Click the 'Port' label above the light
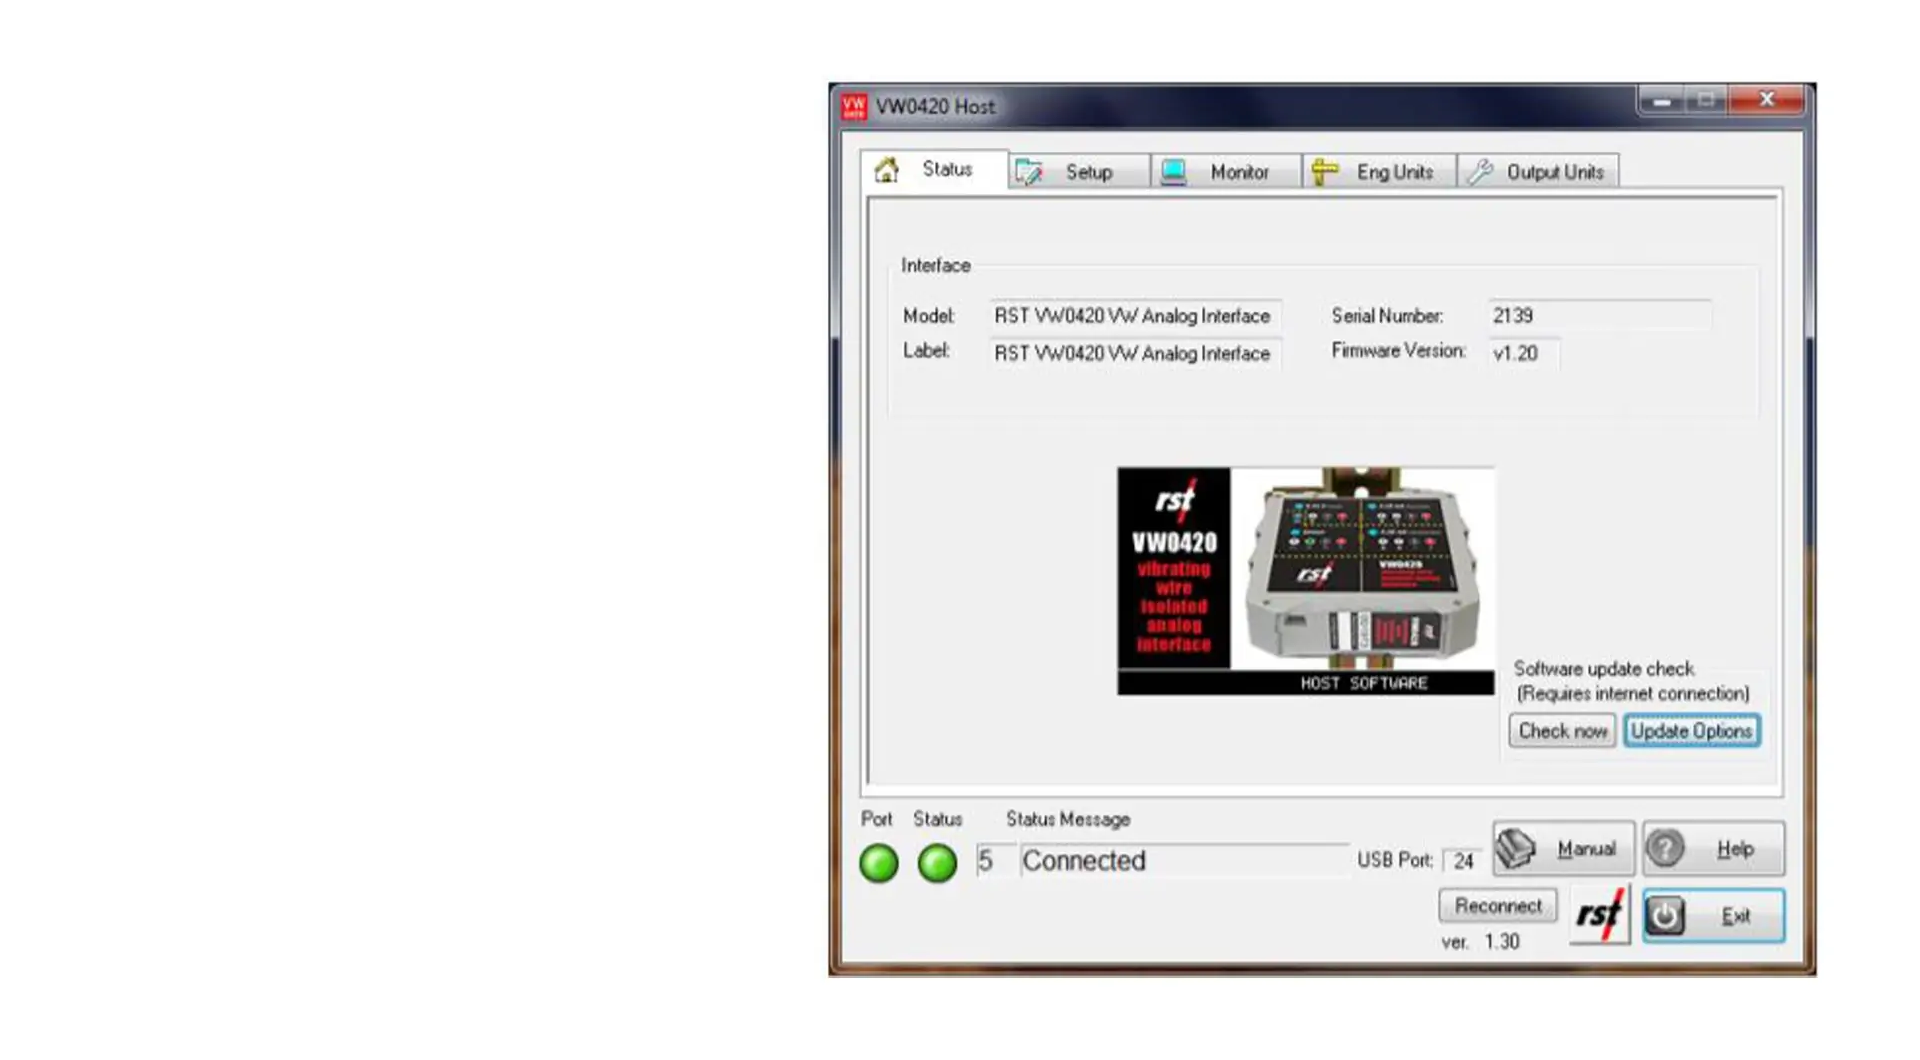The image size is (1920, 1060). (x=876, y=820)
